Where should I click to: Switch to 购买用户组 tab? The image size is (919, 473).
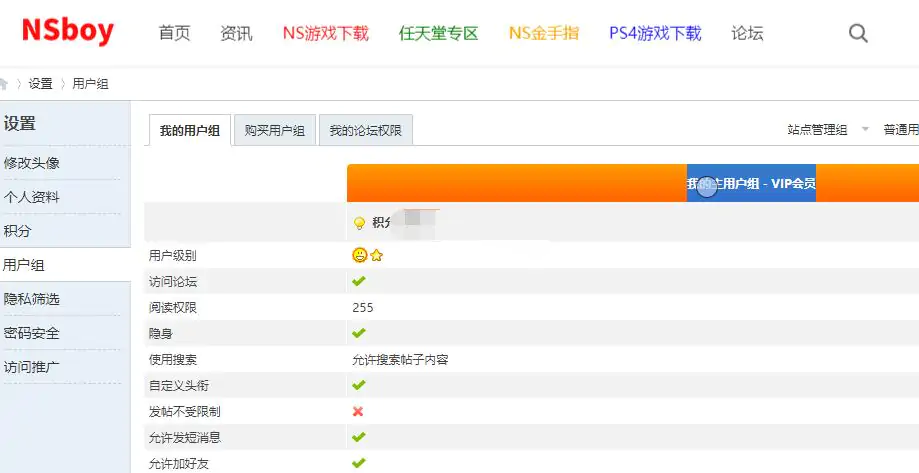[275, 130]
